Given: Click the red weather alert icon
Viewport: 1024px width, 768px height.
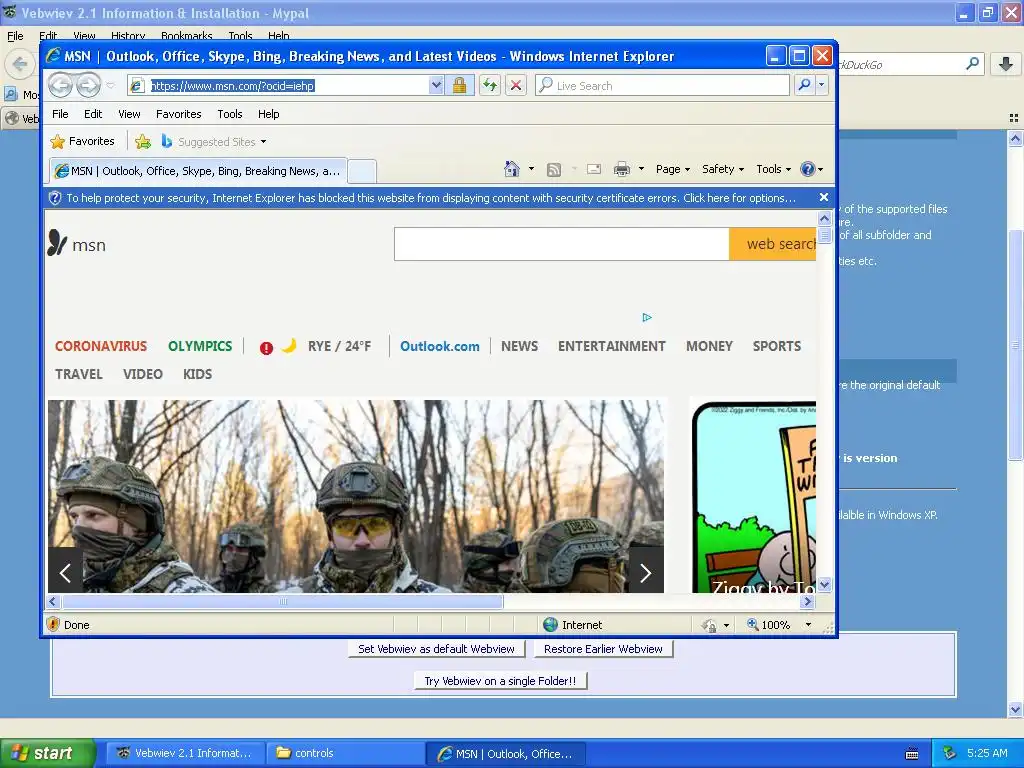Looking at the screenshot, I should coord(266,348).
